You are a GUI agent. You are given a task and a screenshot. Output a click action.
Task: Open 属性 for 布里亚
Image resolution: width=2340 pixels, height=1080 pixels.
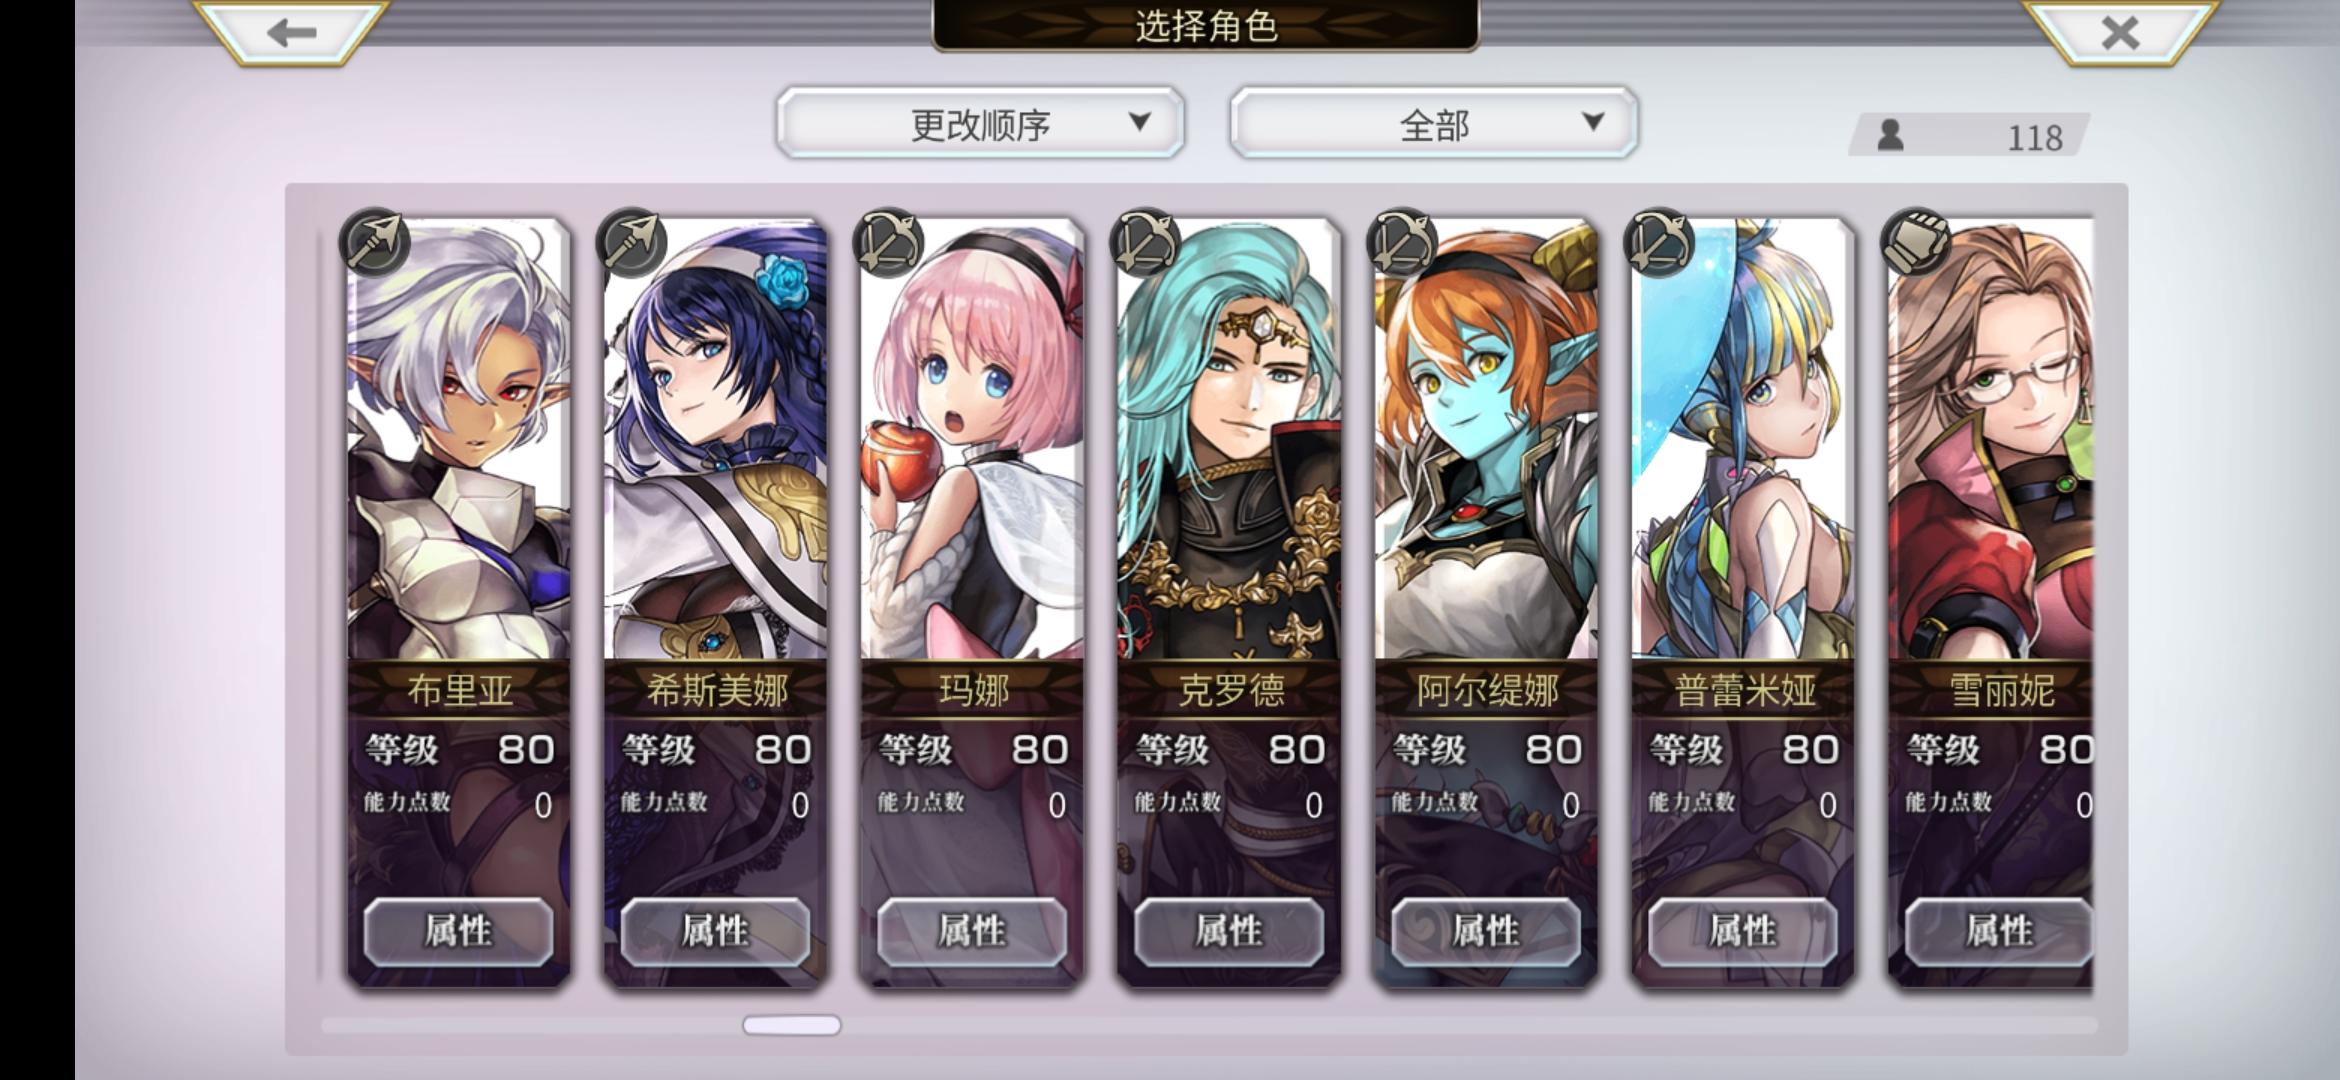pyautogui.click(x=458, y=931)
